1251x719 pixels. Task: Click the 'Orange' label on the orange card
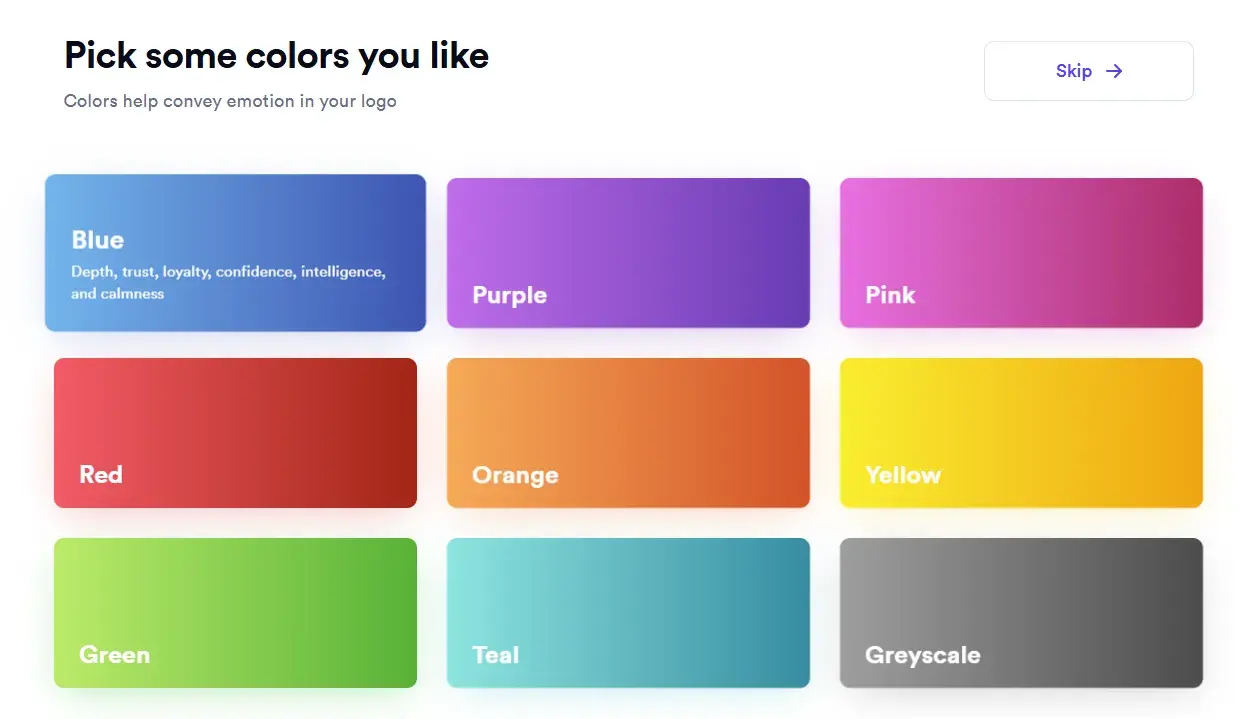(x=514, y=475)
